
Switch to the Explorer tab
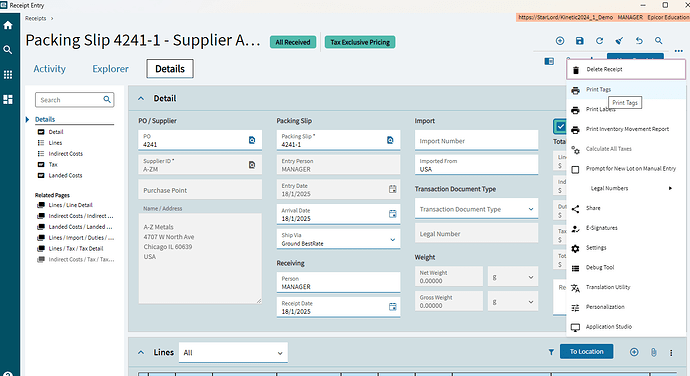point(110,69)
